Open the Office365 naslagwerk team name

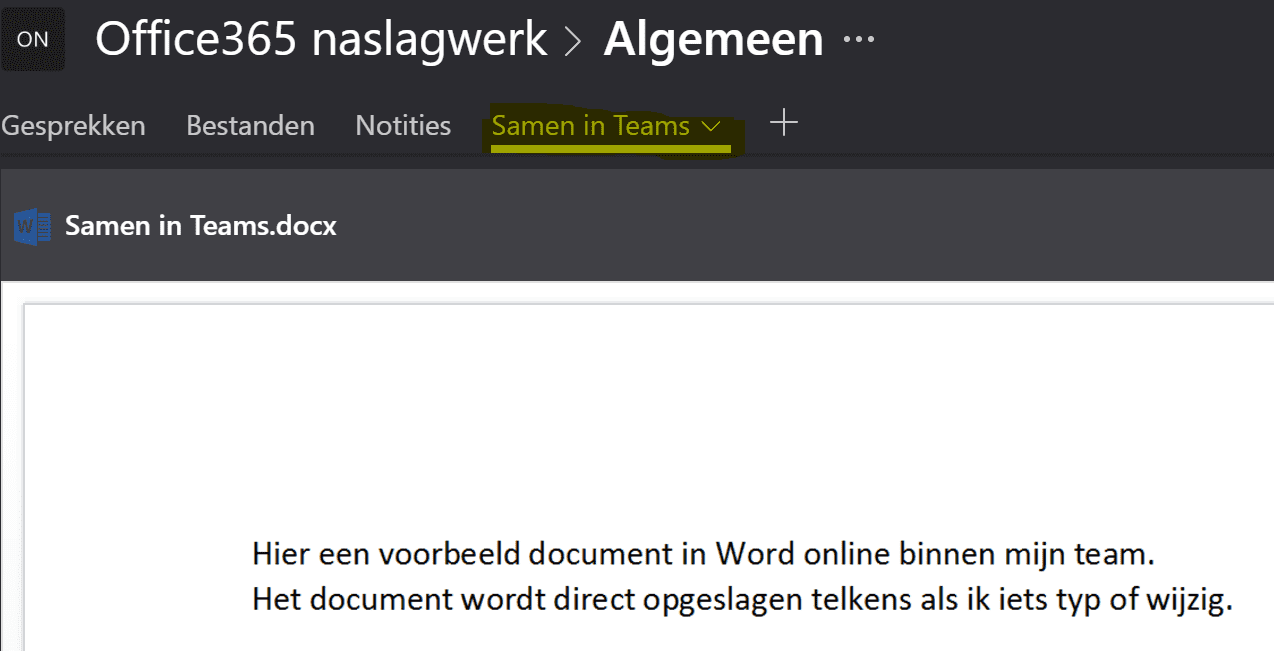click(321, 39)
